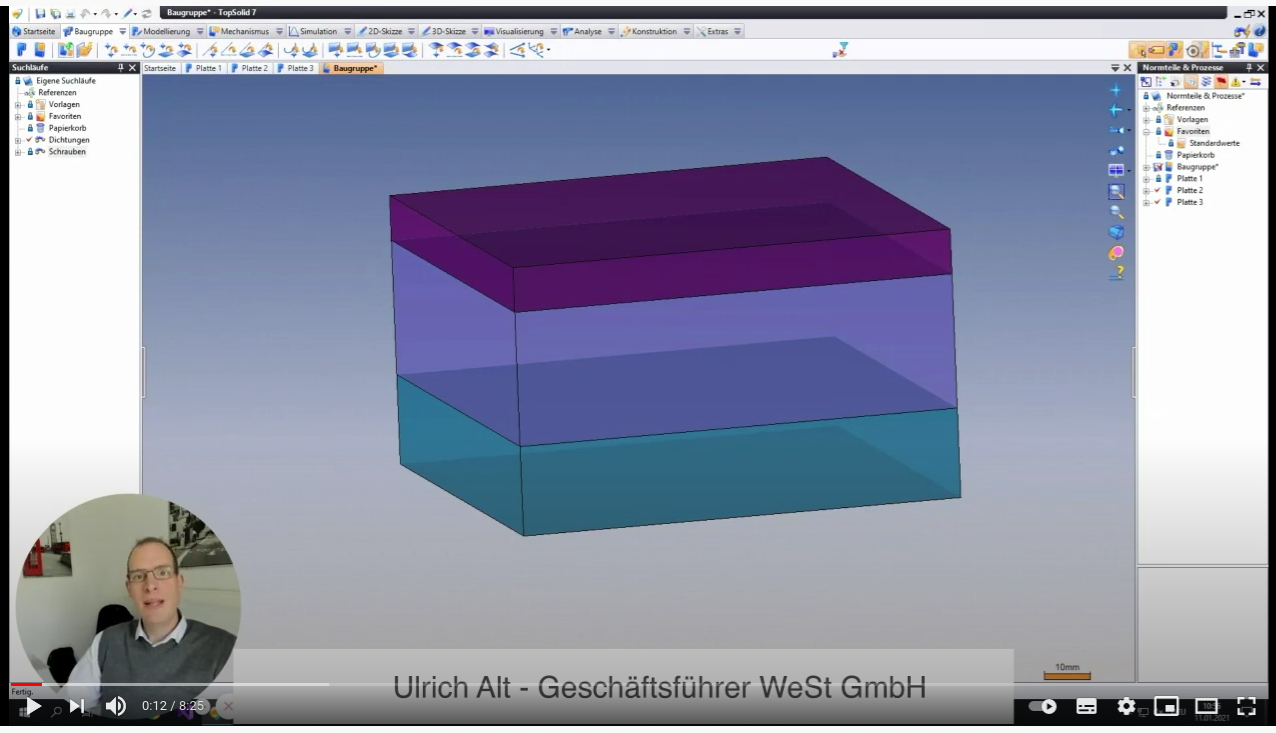Click the red flag icon in Normteile & Prozesse
The height and width of the screenshot is (733, 1276).
tap(1222, 81)
